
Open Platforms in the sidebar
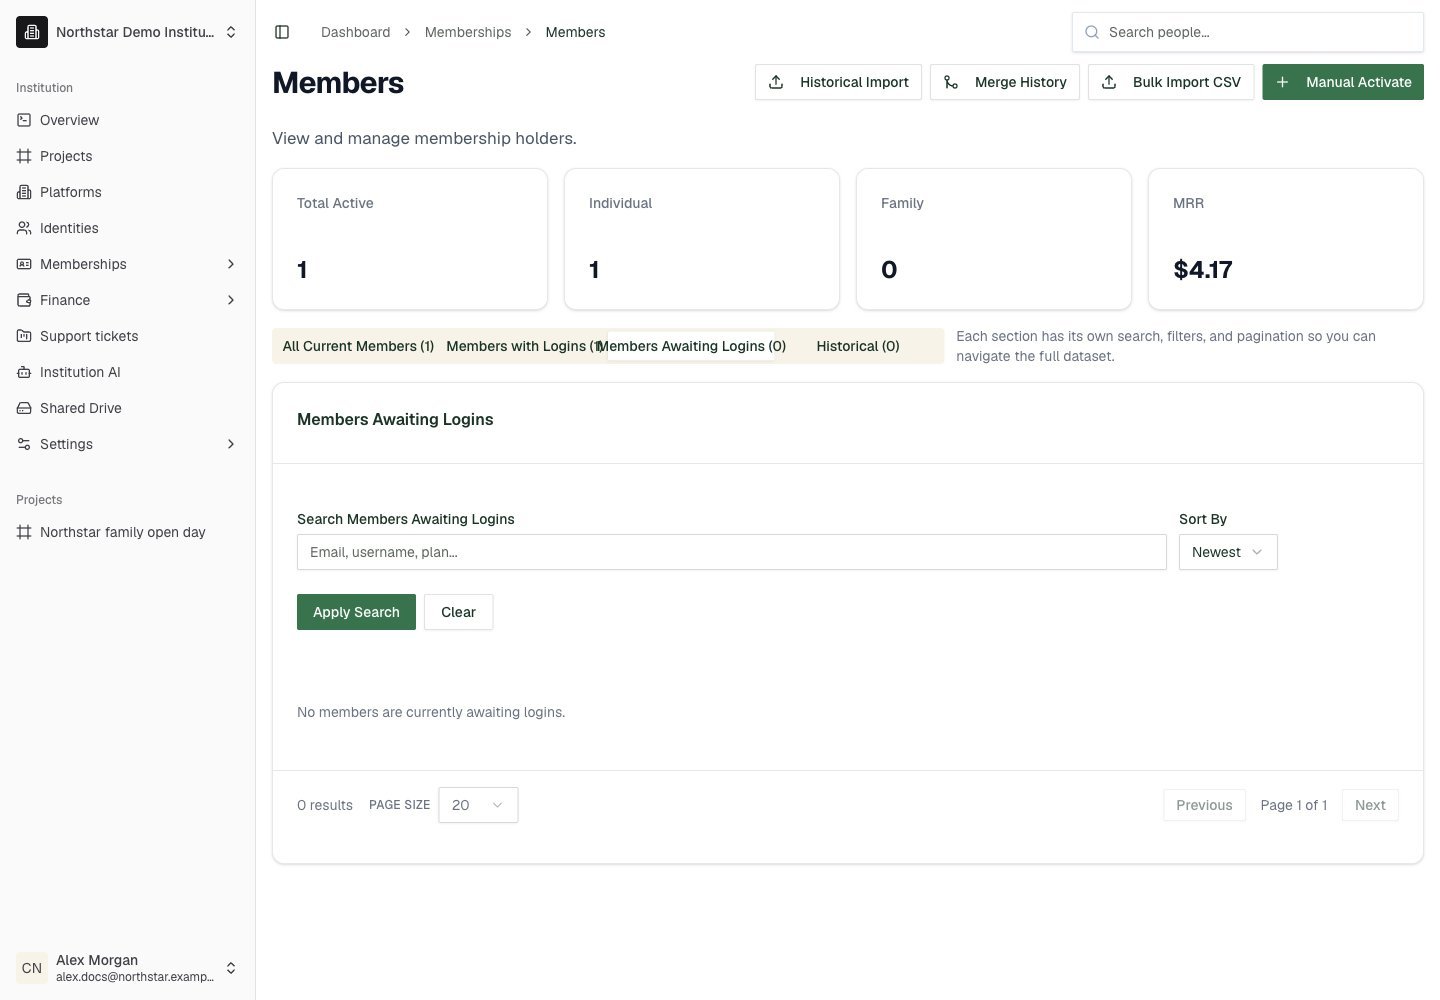(128, 192)
